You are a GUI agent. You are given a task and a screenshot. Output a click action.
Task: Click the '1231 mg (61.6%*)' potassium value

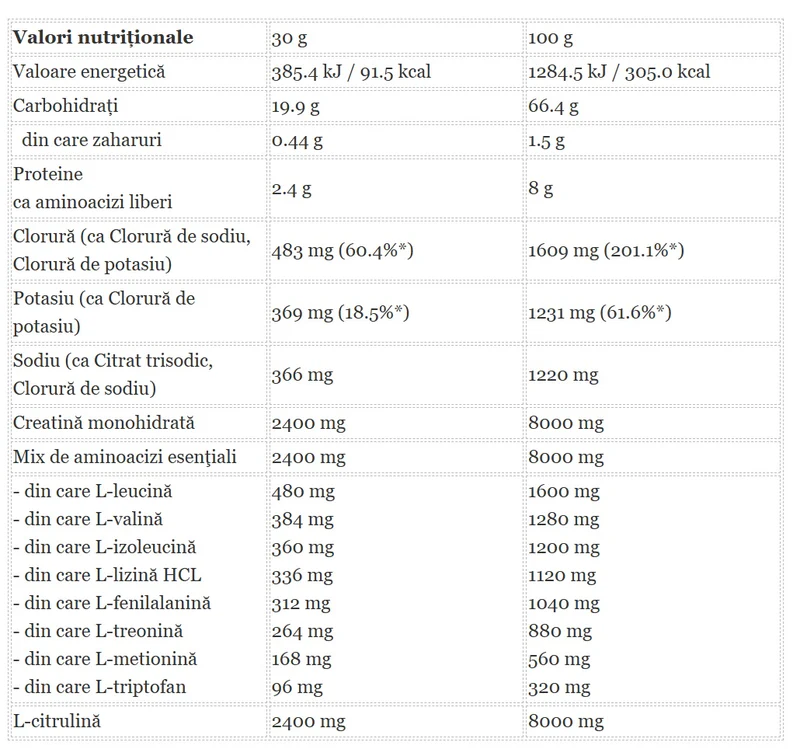599,313
